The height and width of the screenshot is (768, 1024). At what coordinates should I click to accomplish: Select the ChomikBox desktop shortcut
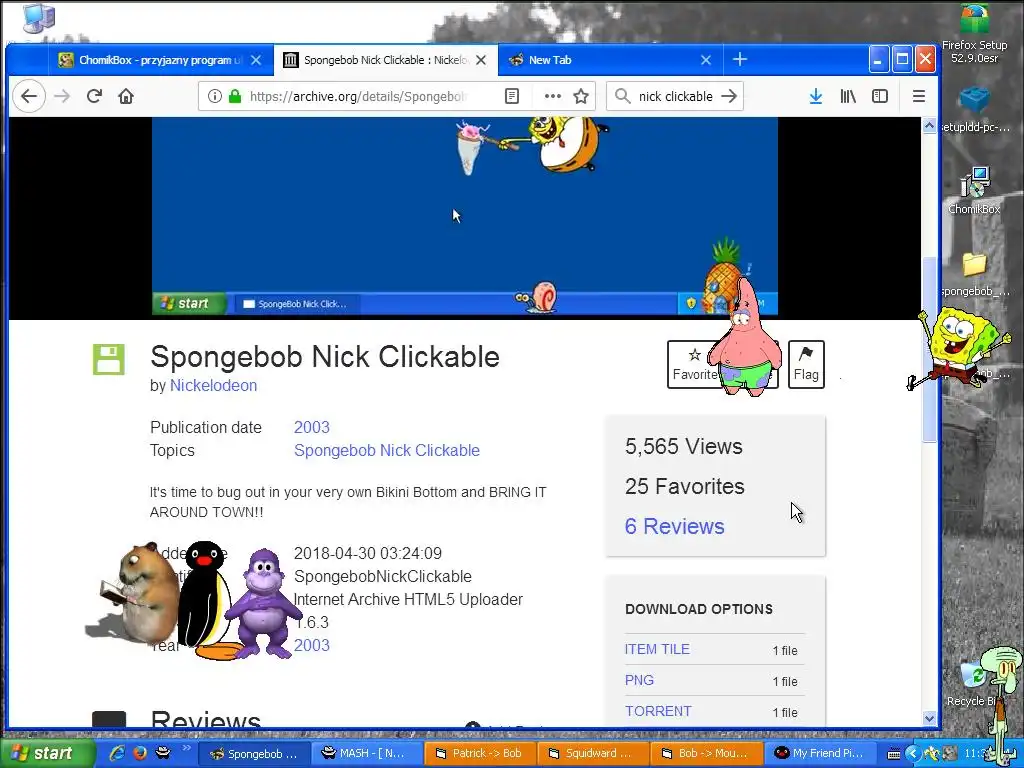974,191
